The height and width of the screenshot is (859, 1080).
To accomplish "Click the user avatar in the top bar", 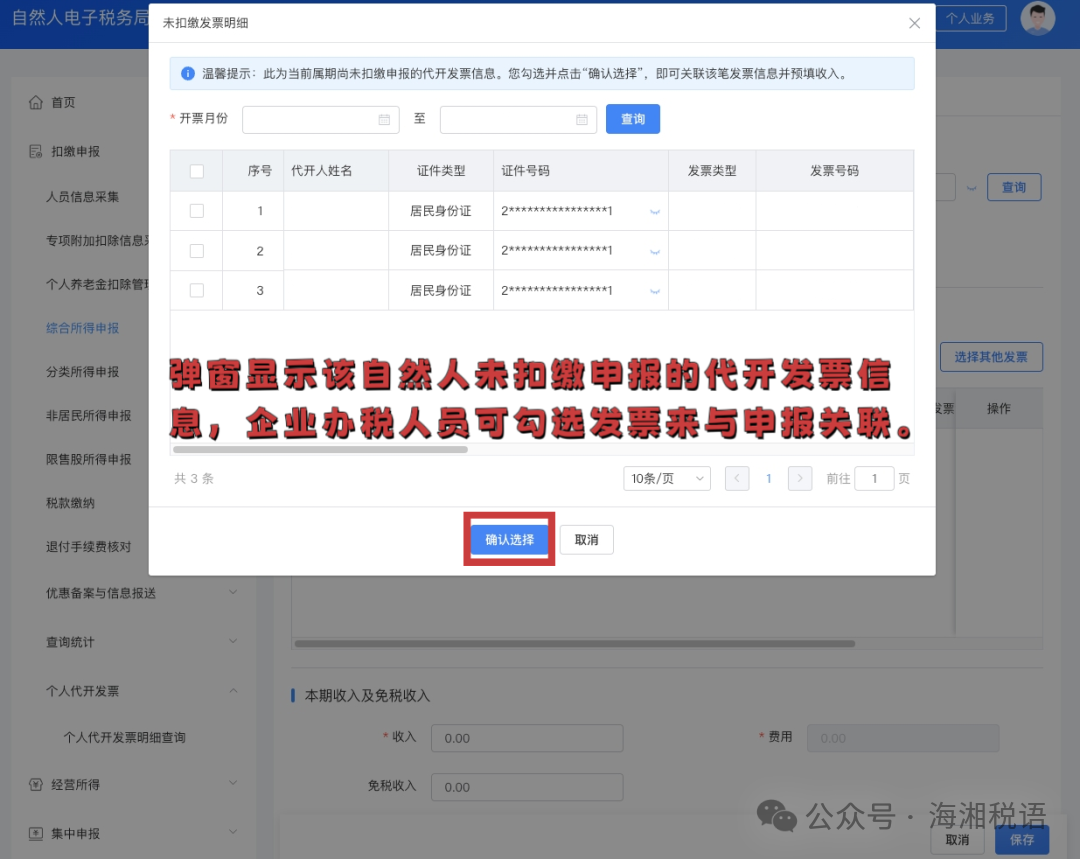I will point(1038,19).
